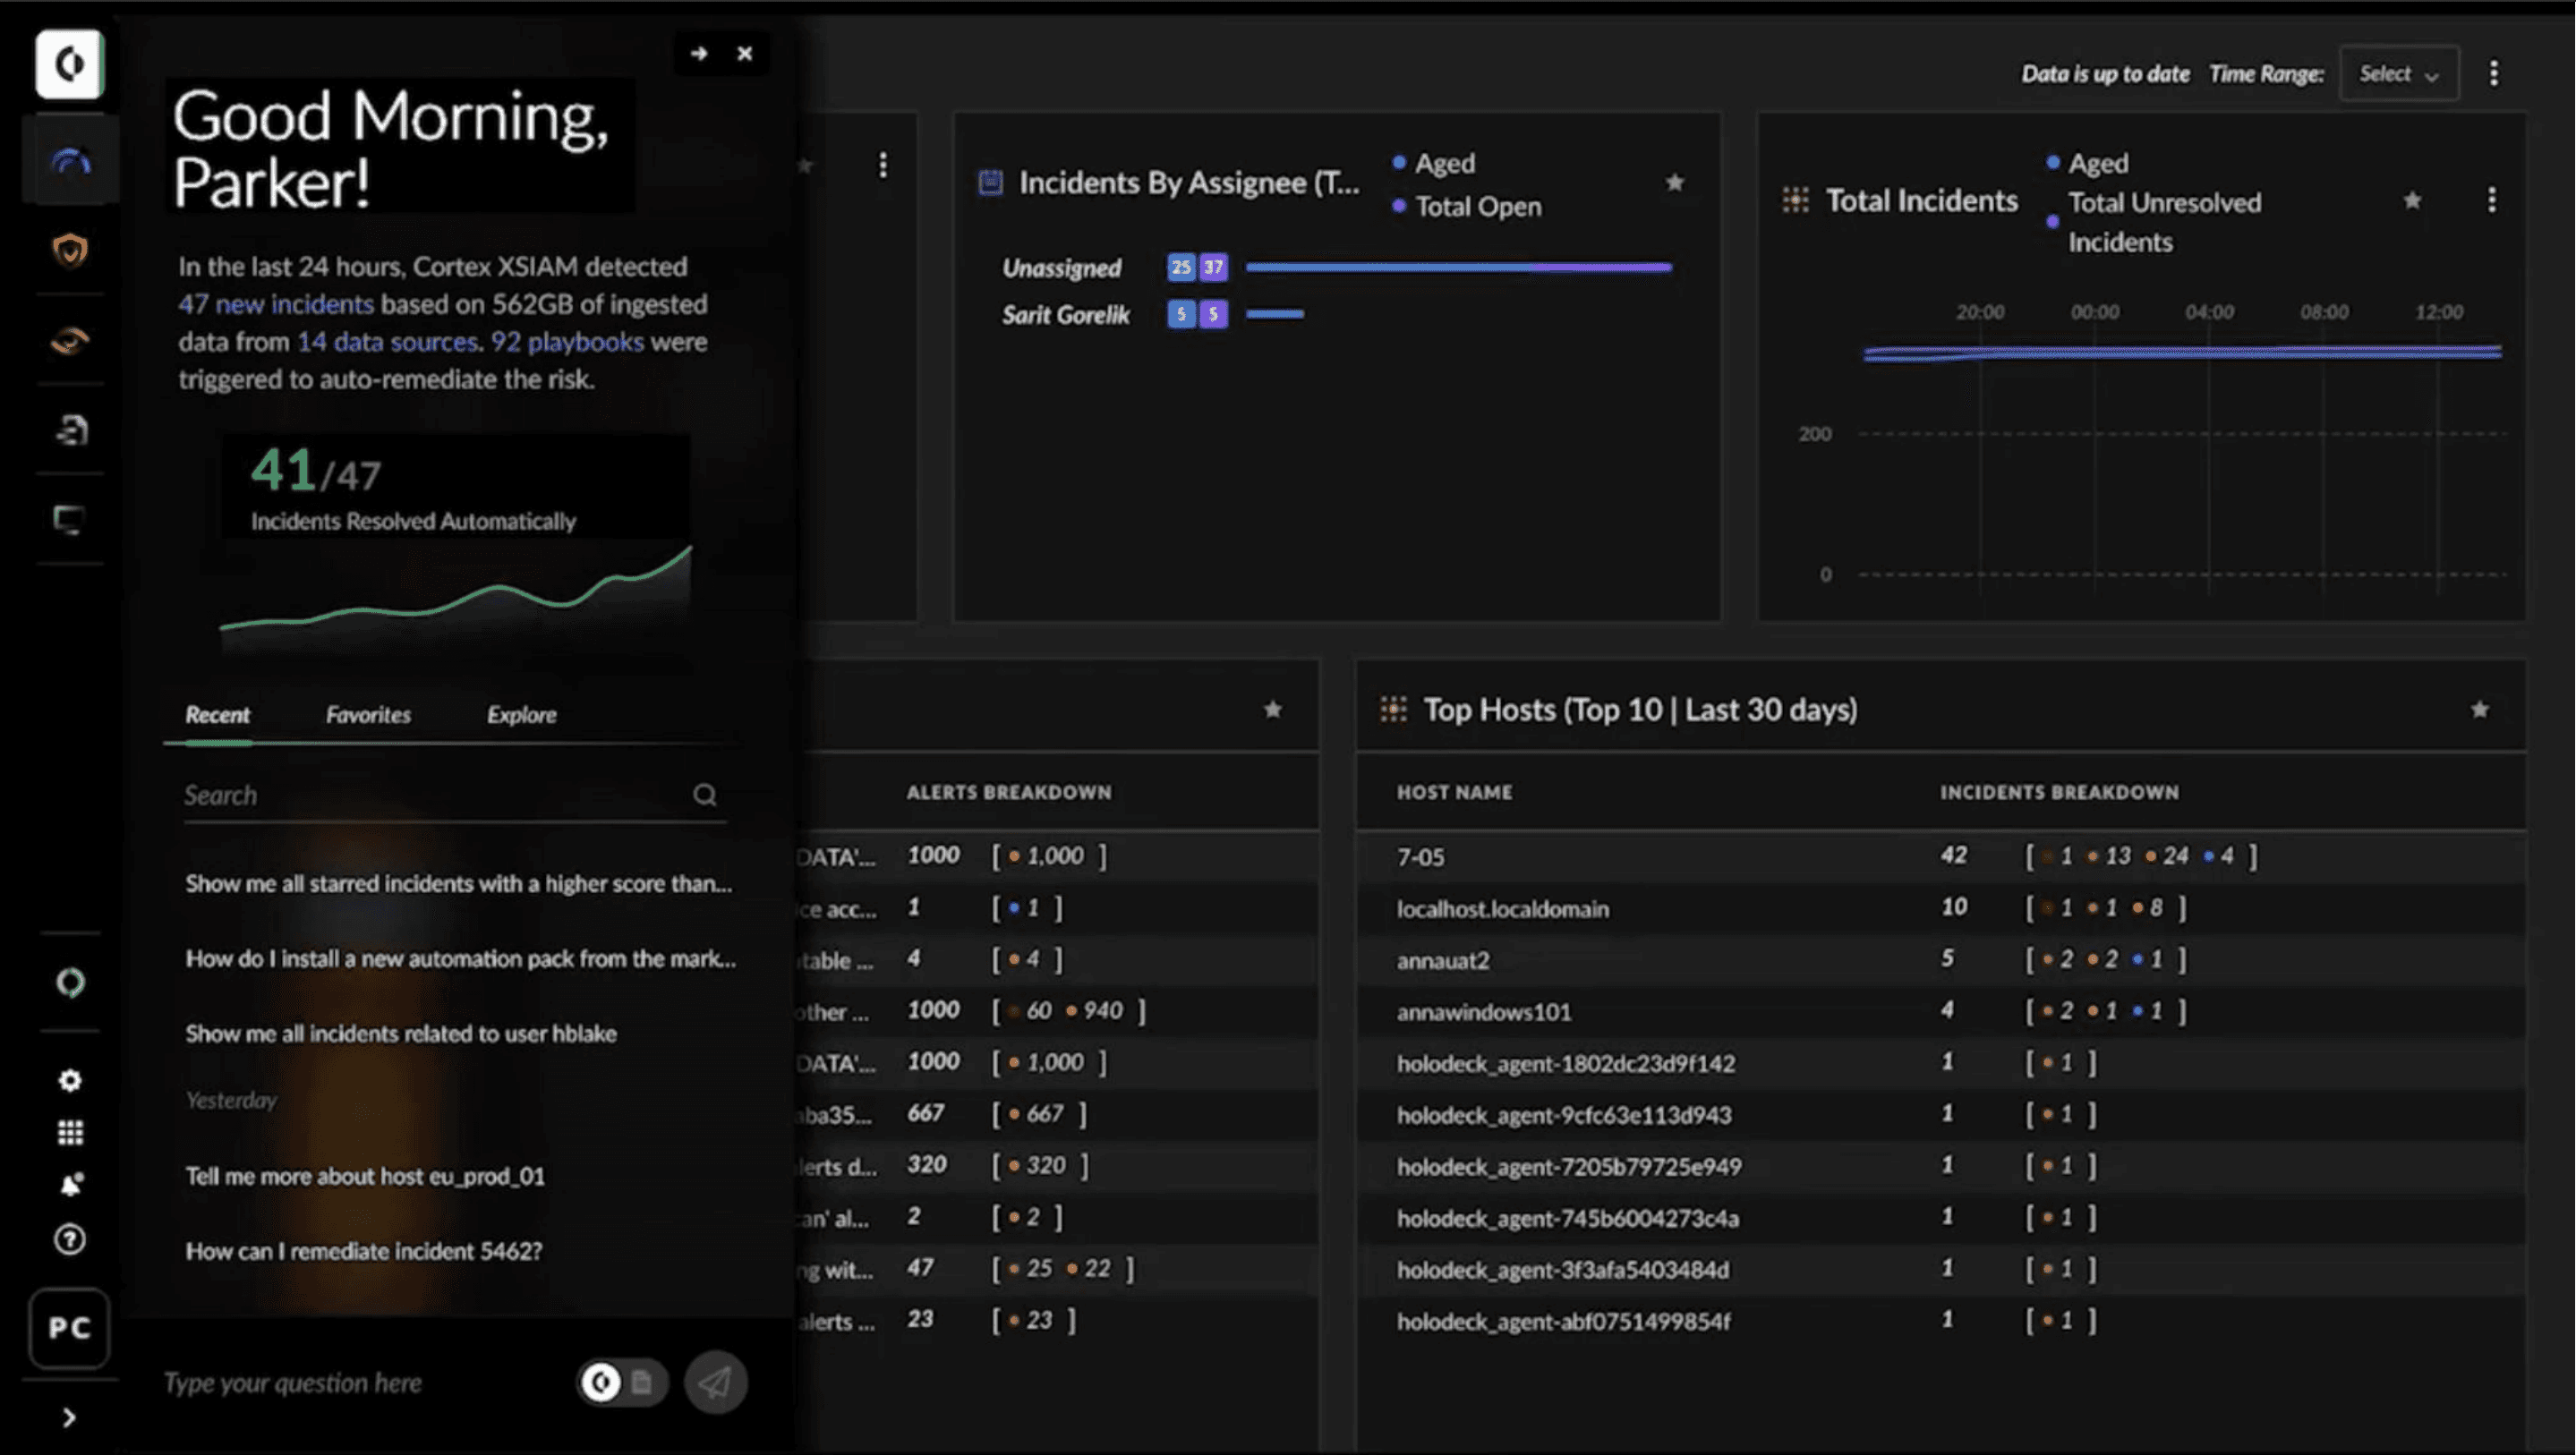Click the settings gear icon in sidebar
Screen dimensions: 2576x1455
click(x=69, y=1080)
